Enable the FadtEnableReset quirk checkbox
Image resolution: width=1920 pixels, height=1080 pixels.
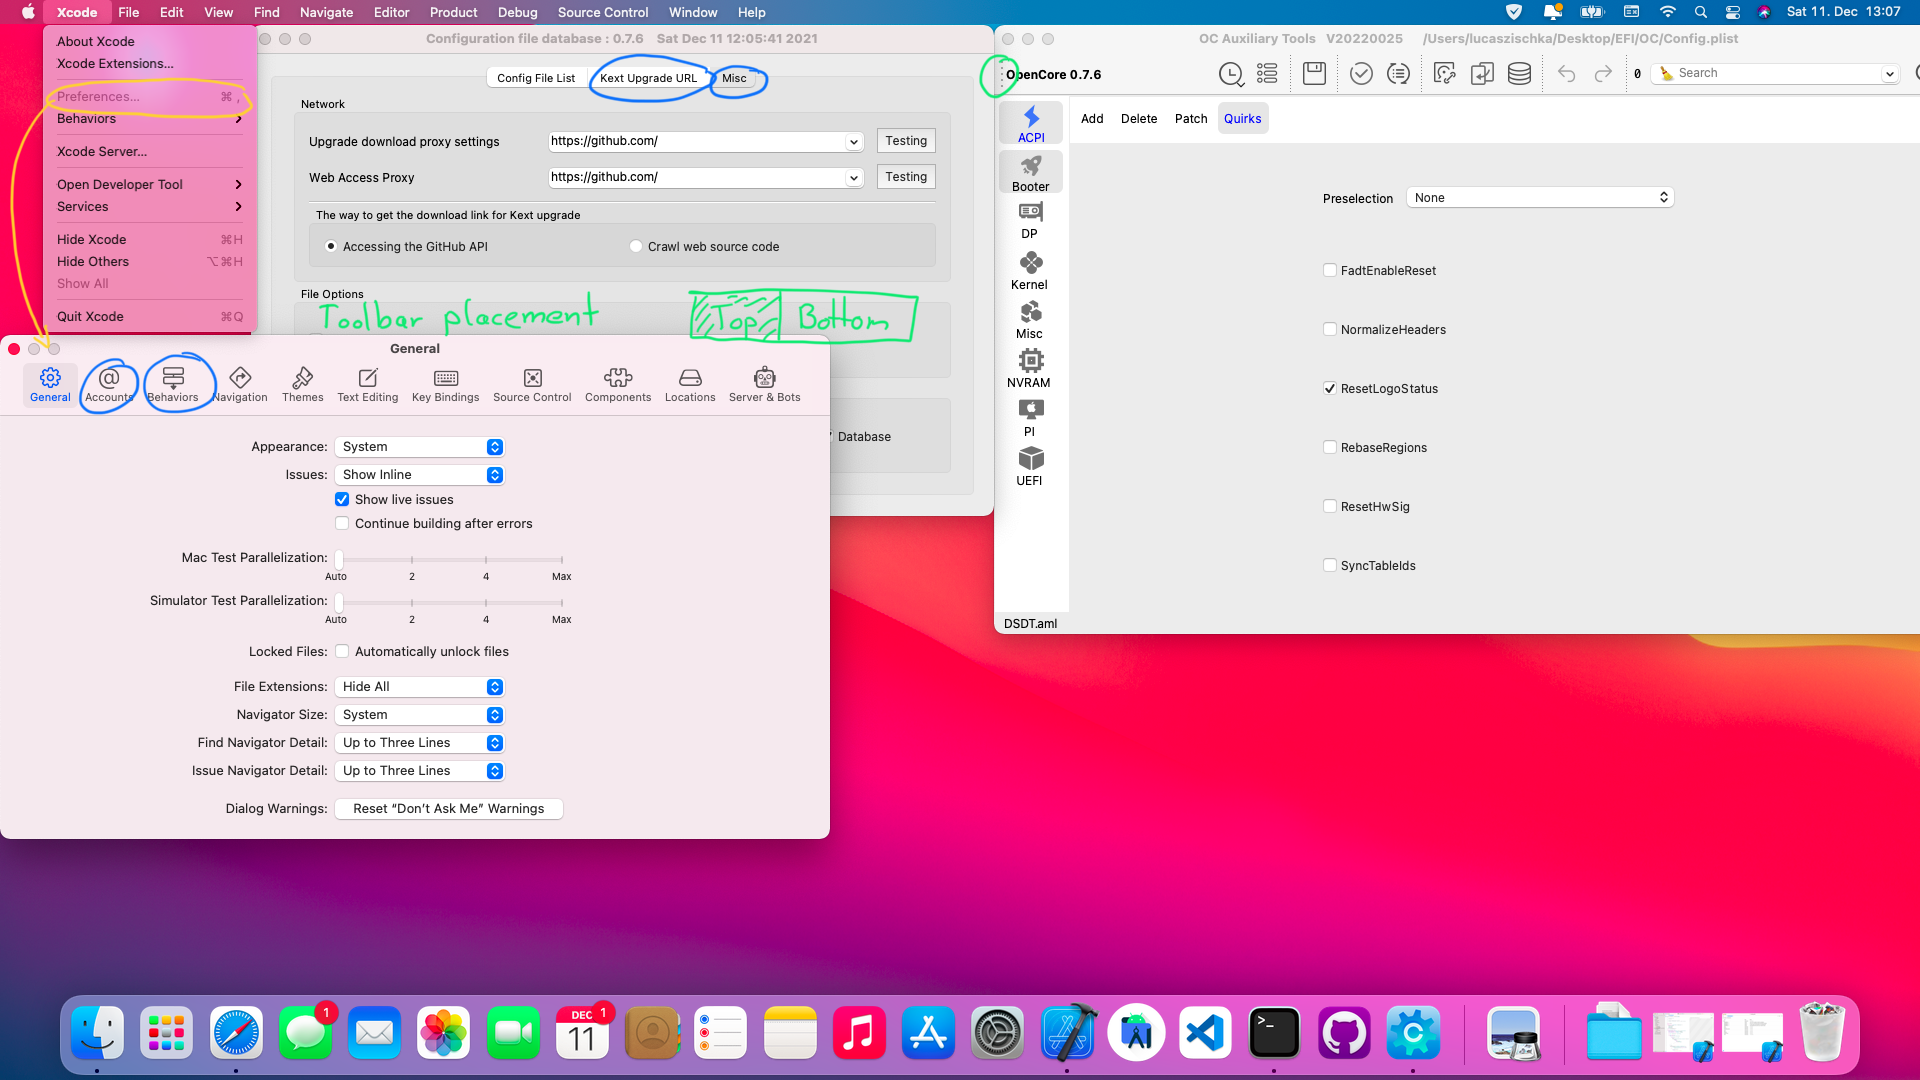click(1330, 270)
